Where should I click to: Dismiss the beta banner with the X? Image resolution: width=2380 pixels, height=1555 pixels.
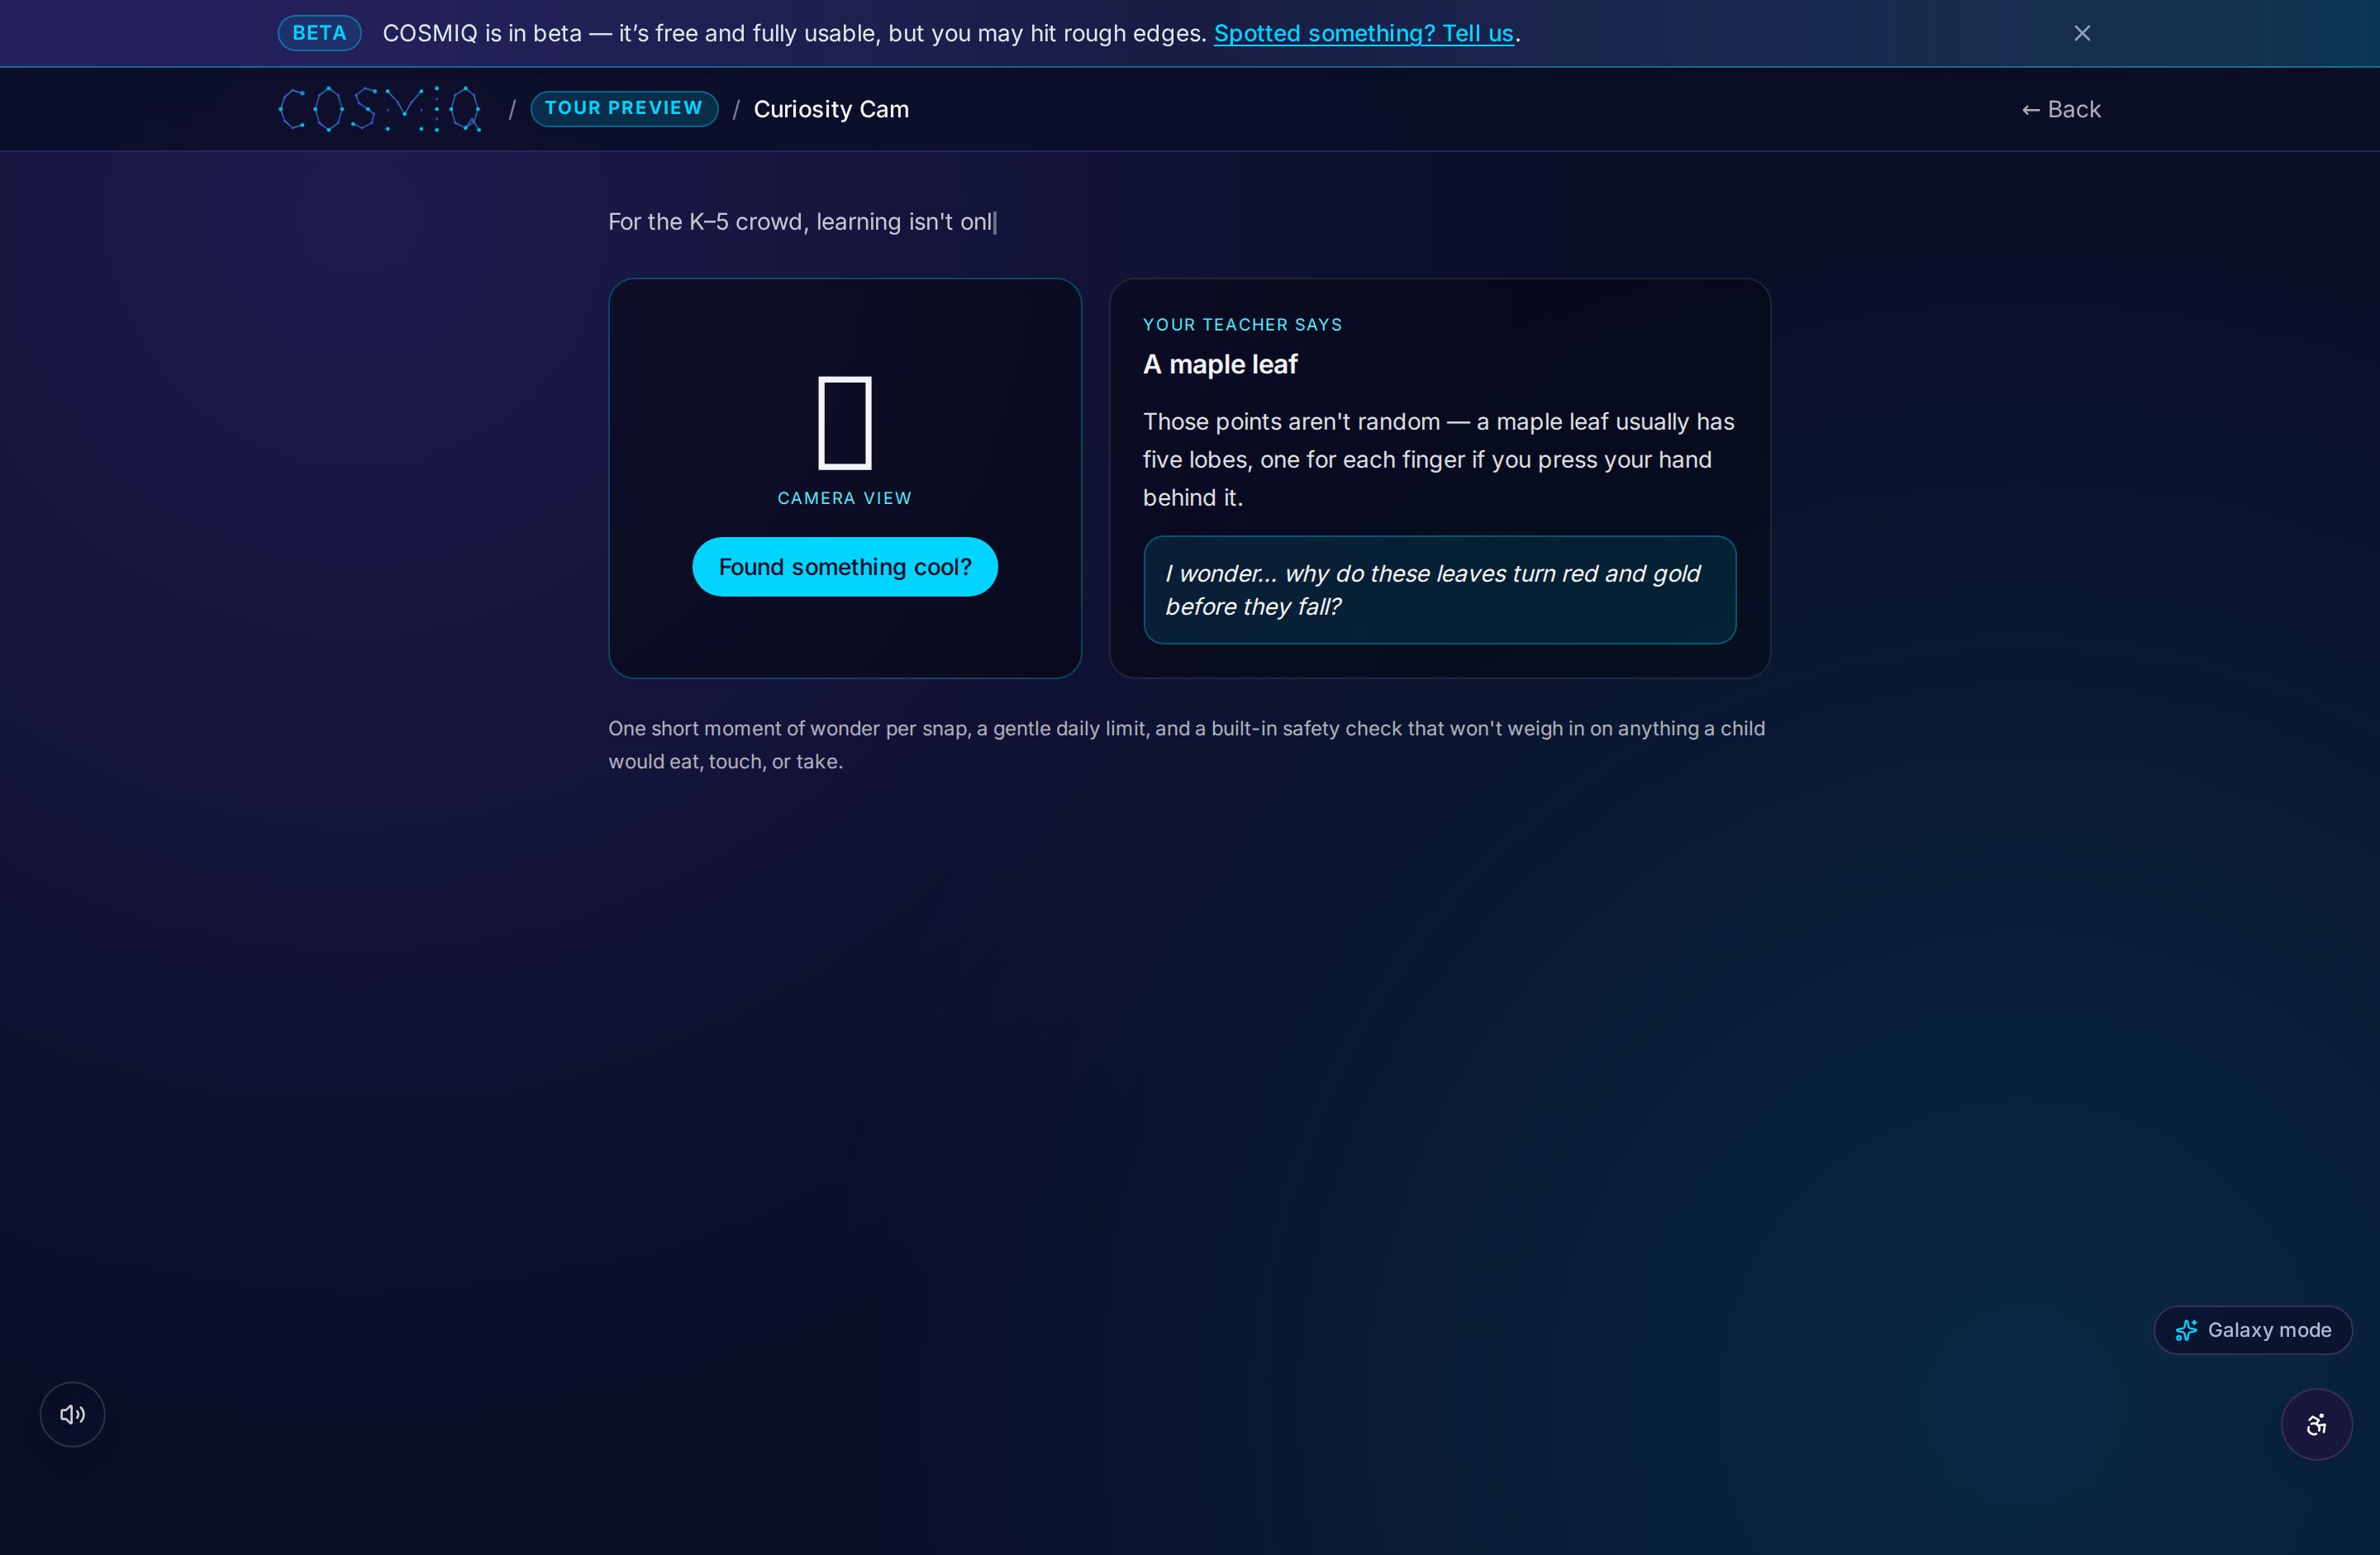(2082, 33)
